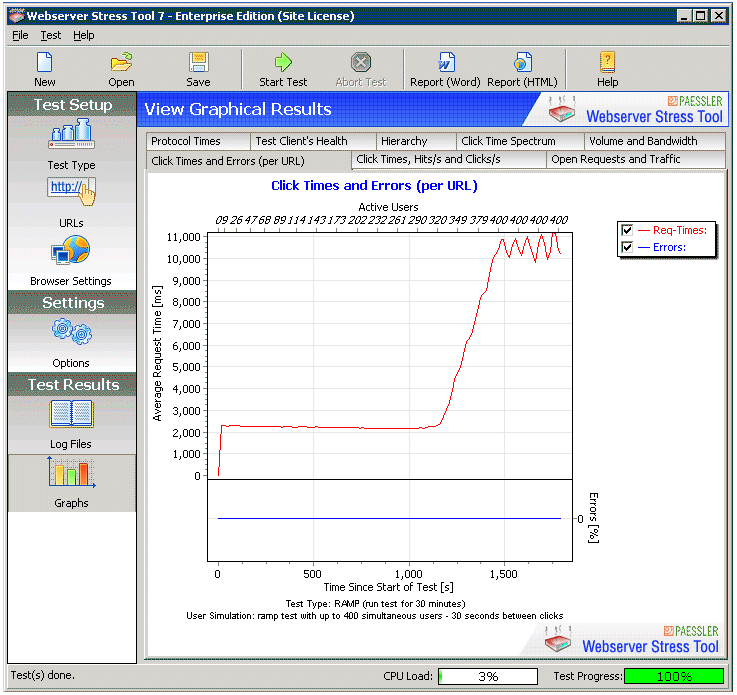The image size is (737, 695).
Task: Select Click Times and Errors (per URL) tab
Action: 249,161
